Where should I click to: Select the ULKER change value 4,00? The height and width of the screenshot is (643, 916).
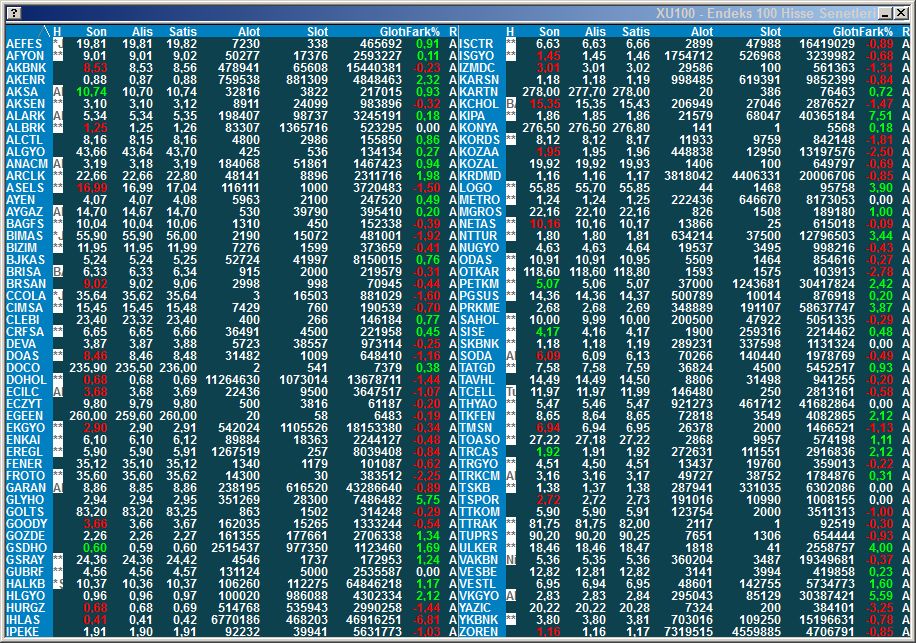click(881, 548)
